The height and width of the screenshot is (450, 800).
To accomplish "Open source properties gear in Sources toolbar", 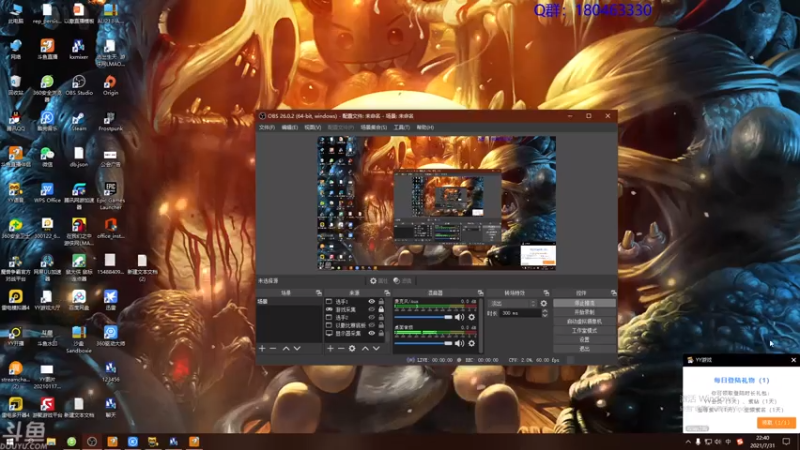I will (352, 348).
